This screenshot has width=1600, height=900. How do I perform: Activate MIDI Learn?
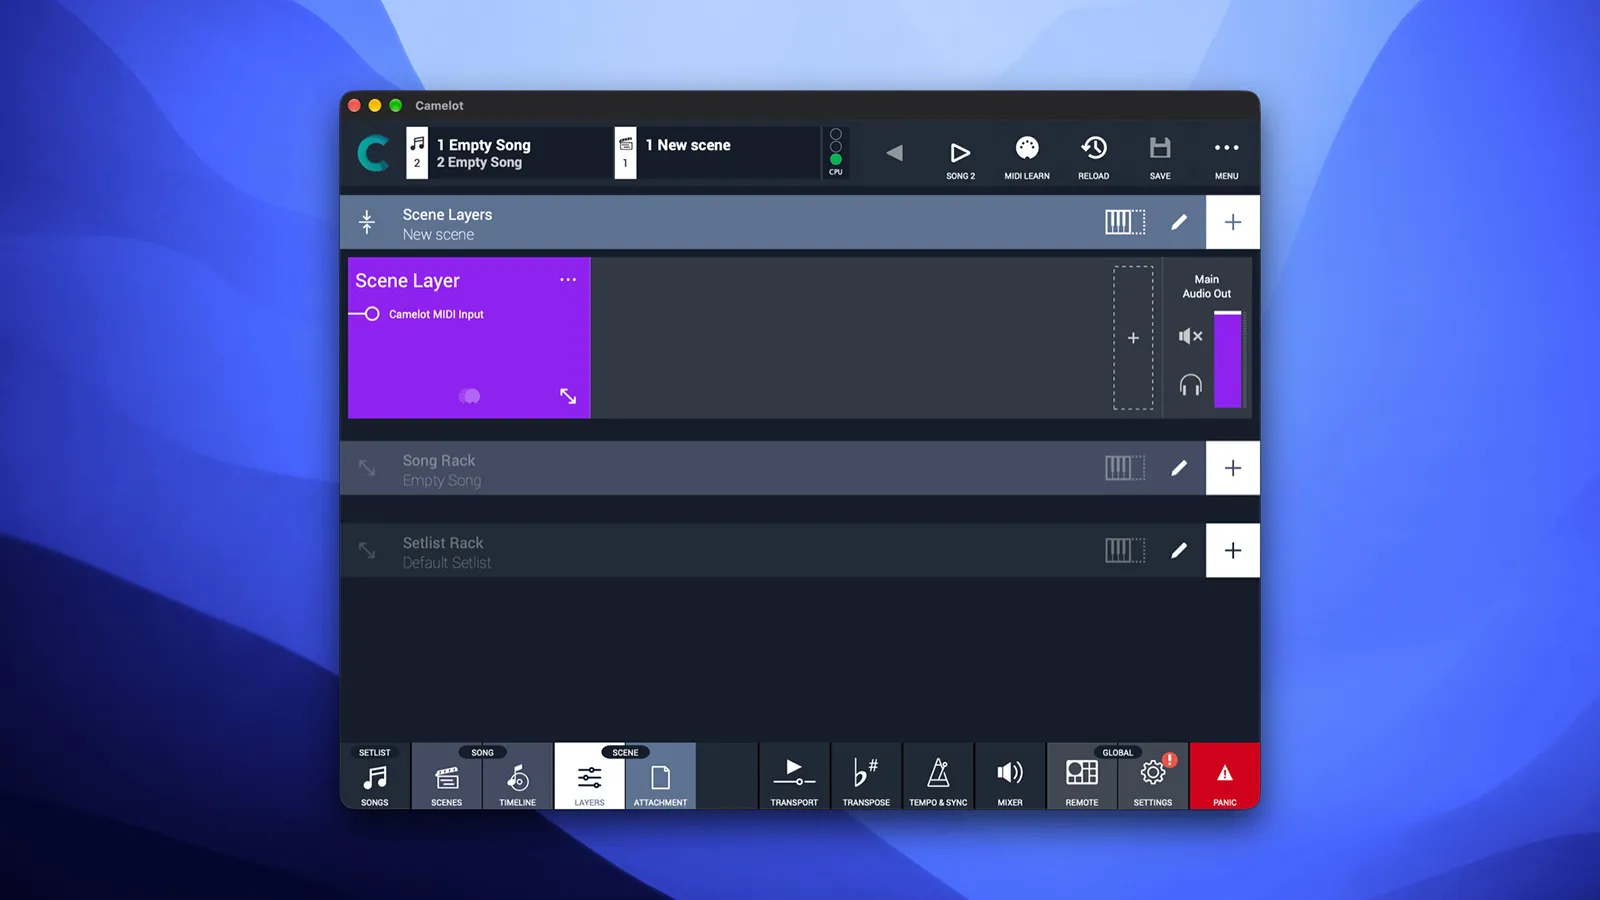[x=1027, y=158]
